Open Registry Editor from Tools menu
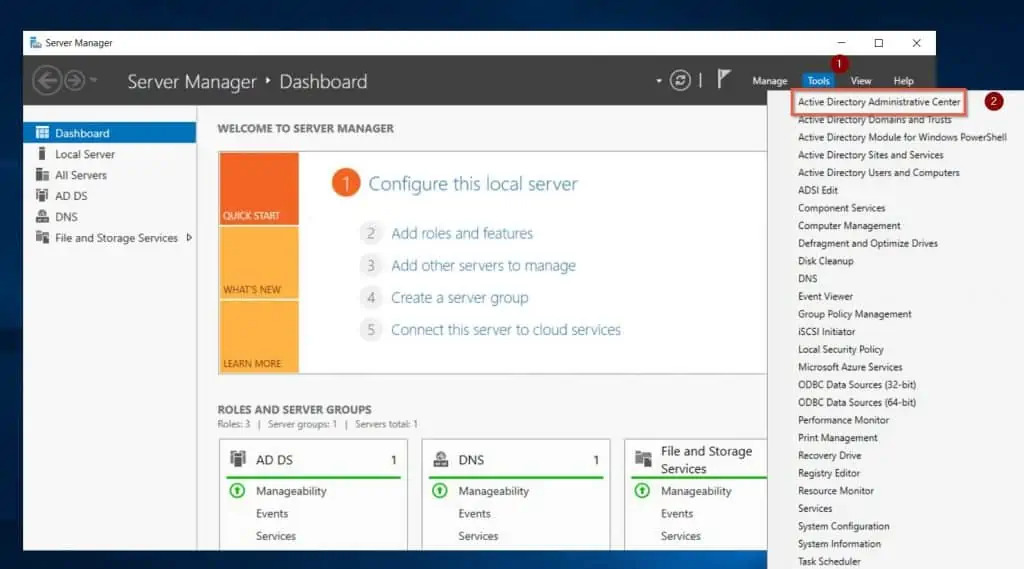Image resolution: width=1024 pixels, height=569 pixels. [x=829, y=473]
